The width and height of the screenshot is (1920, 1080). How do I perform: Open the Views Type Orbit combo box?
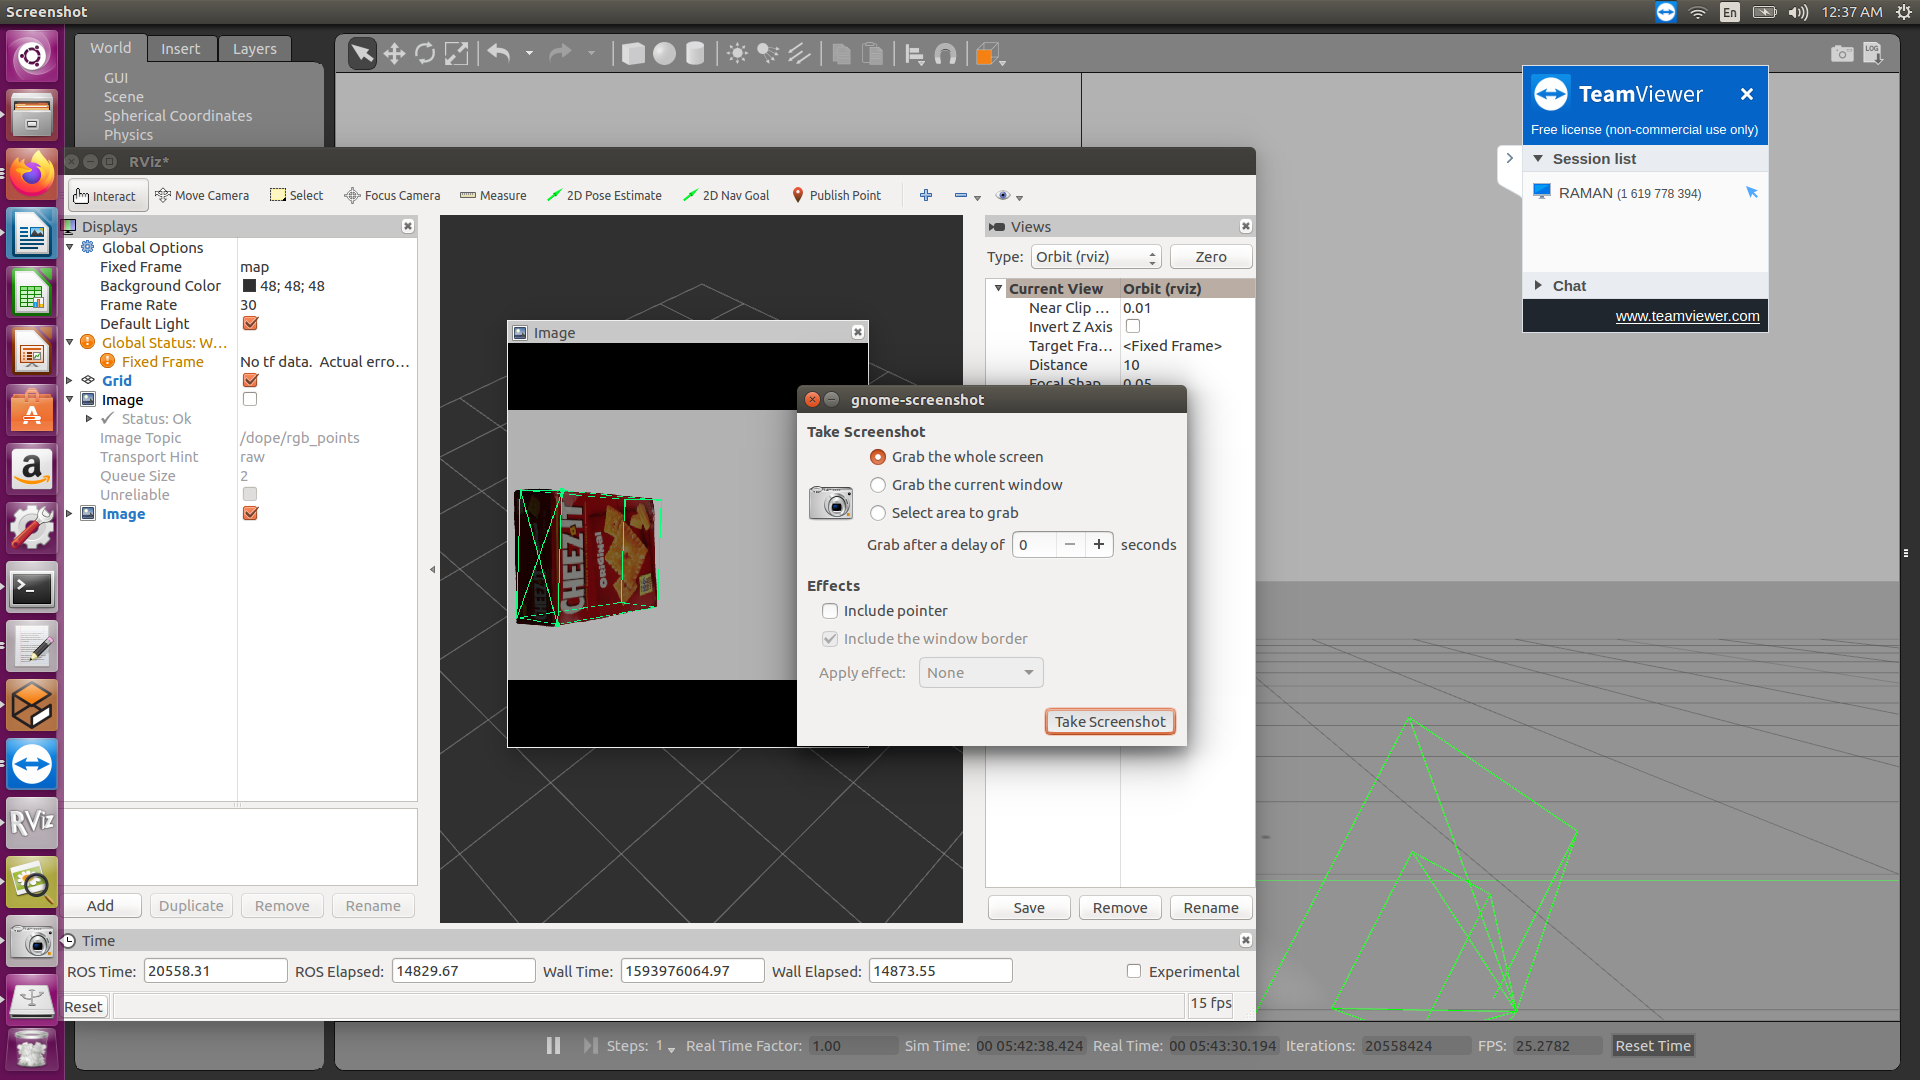[x=1096, y=257]
